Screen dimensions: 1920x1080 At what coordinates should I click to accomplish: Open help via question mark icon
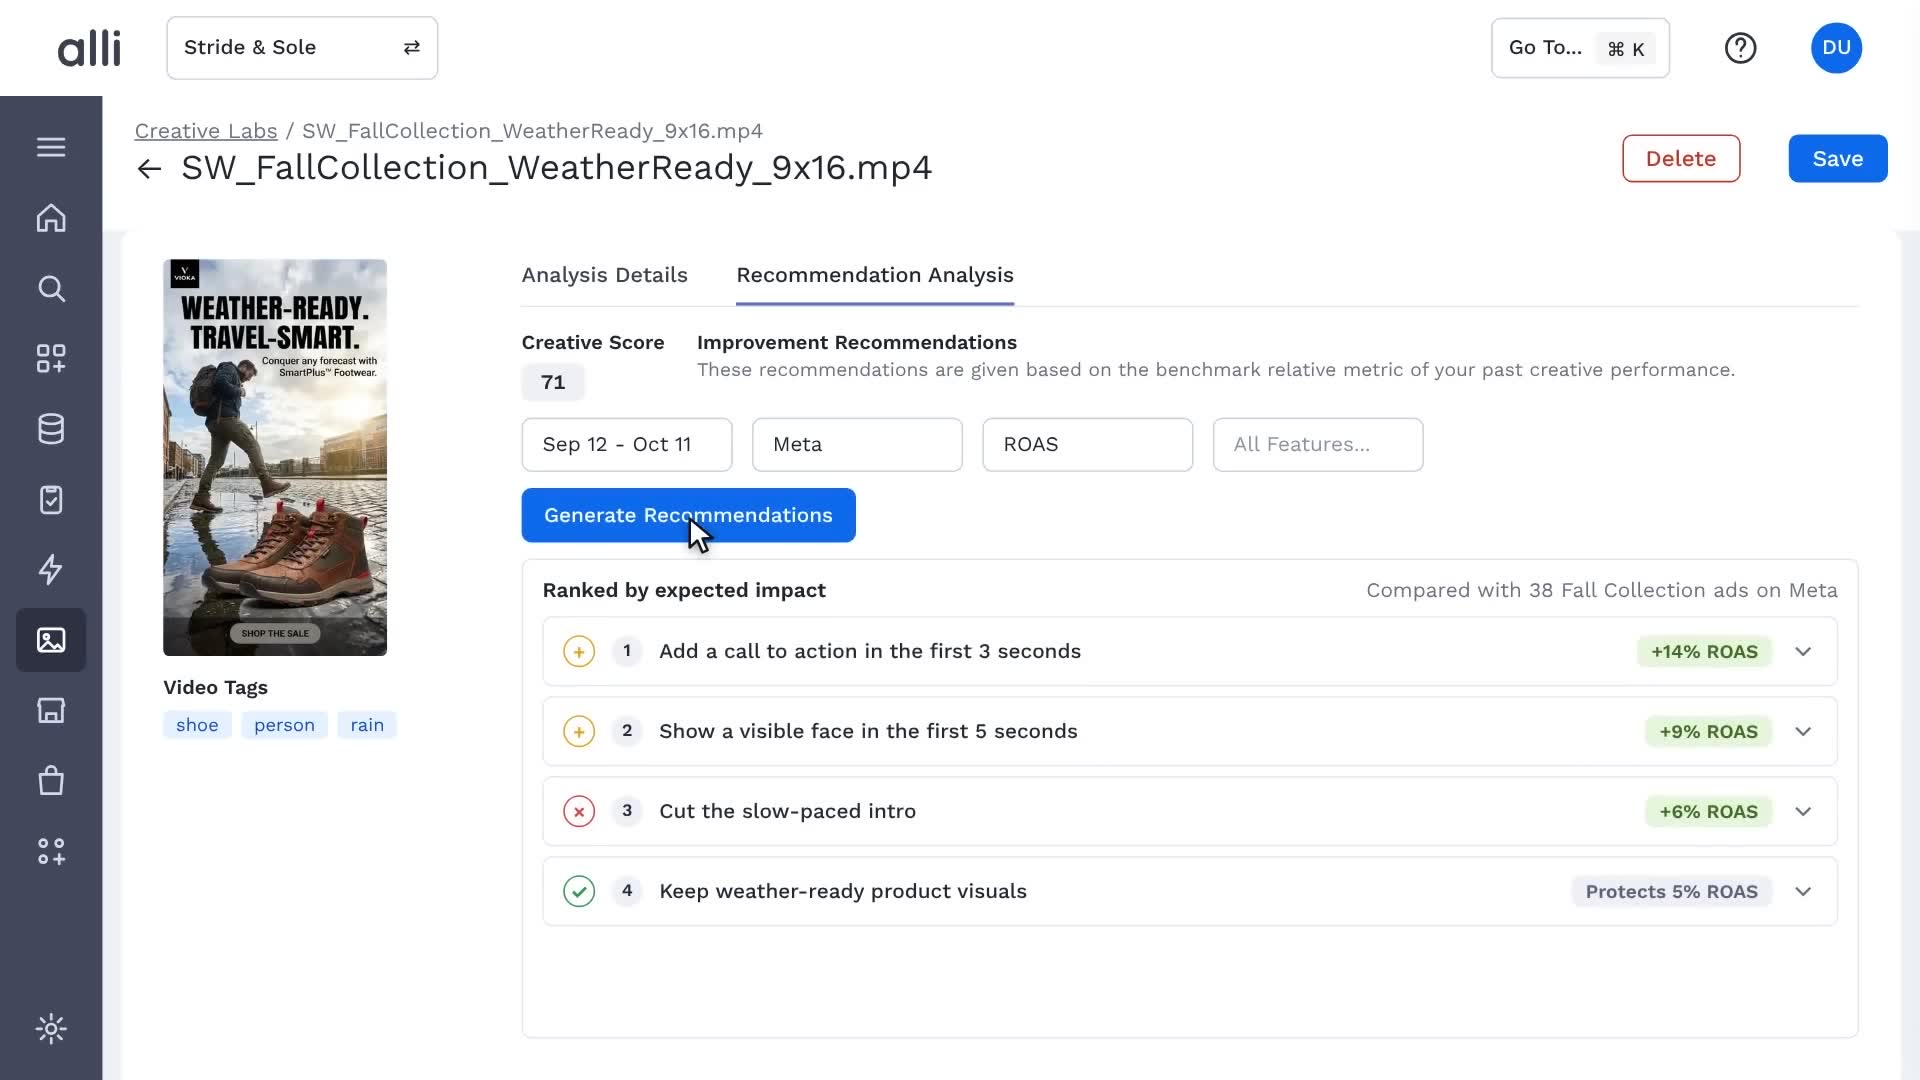point(1740,48)
